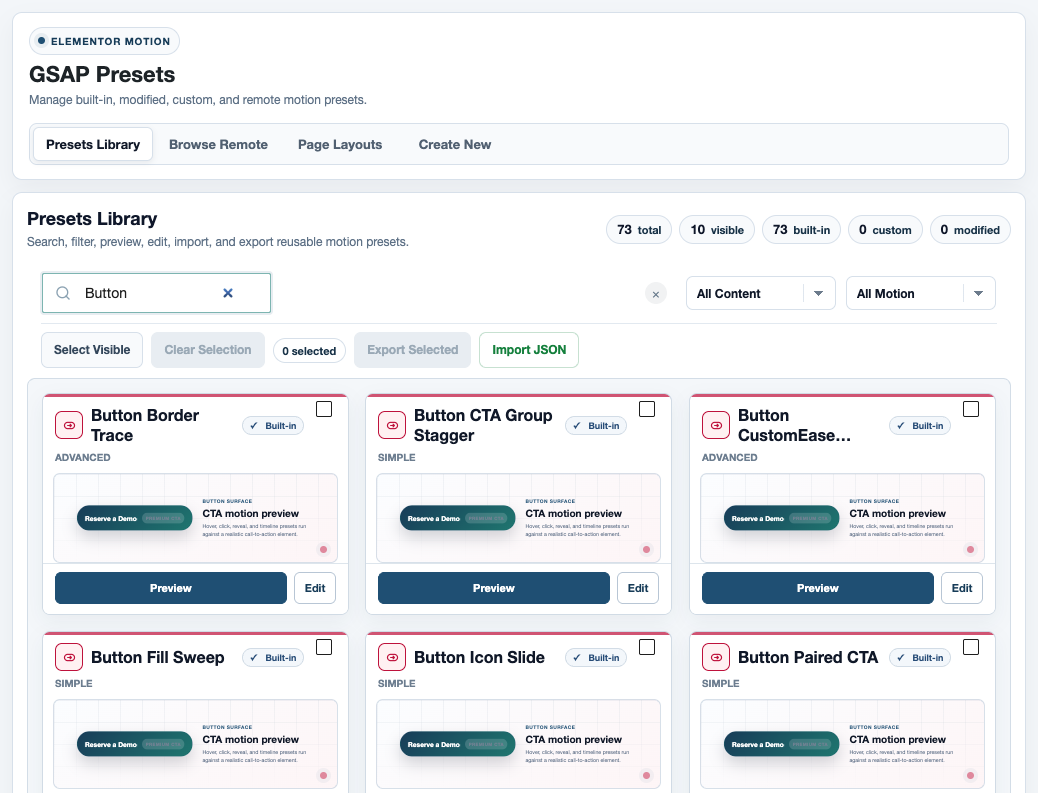The image size is (1038, 793).
Task: Edit the Button CustomEase preset
Action: (962, 588)
